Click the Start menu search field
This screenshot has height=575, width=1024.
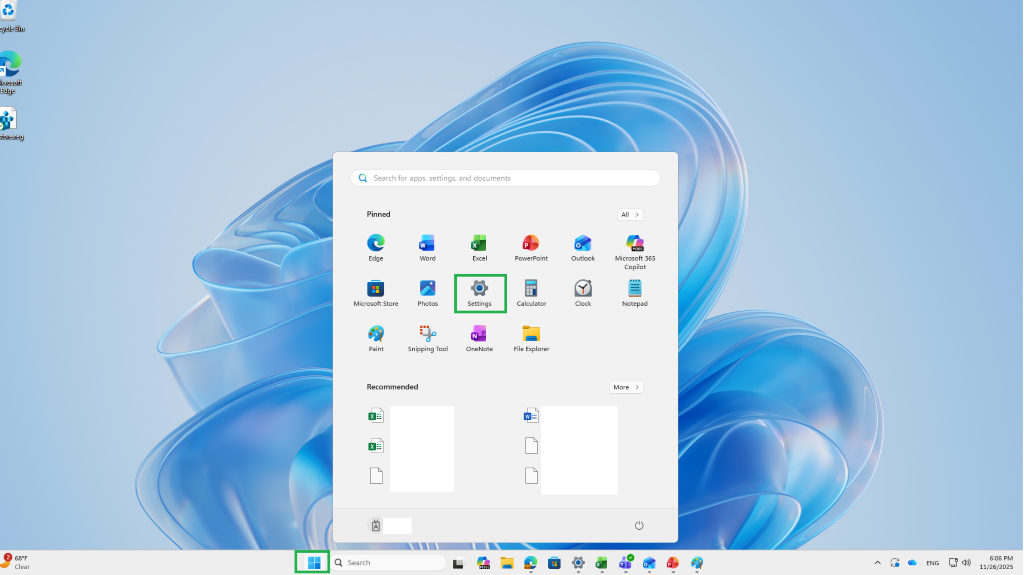505,178
